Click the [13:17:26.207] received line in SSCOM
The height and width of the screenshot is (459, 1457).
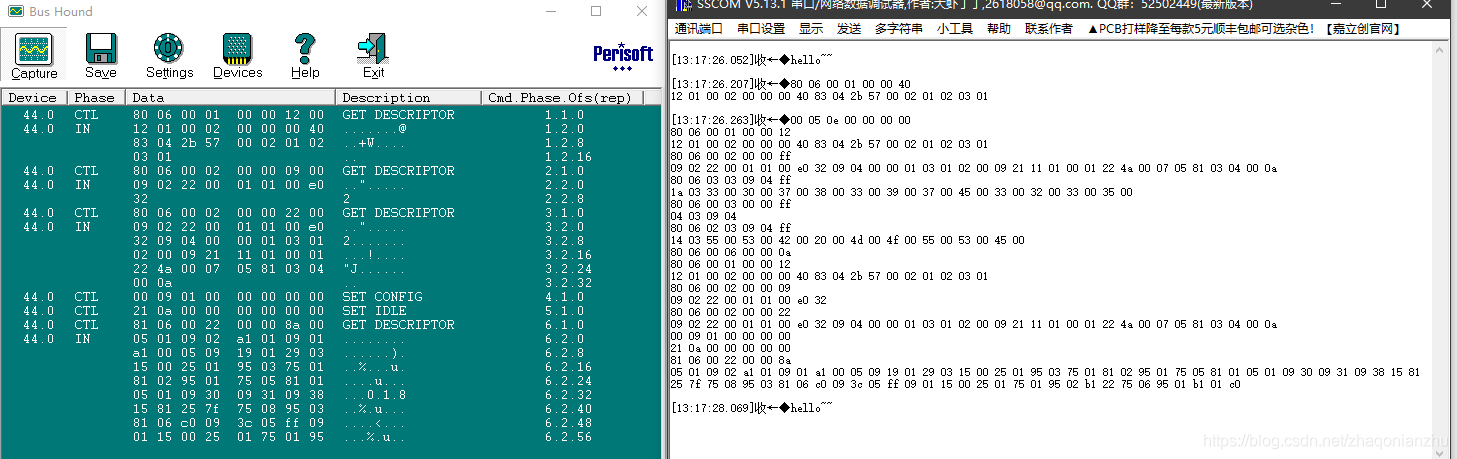click(792, 84)
